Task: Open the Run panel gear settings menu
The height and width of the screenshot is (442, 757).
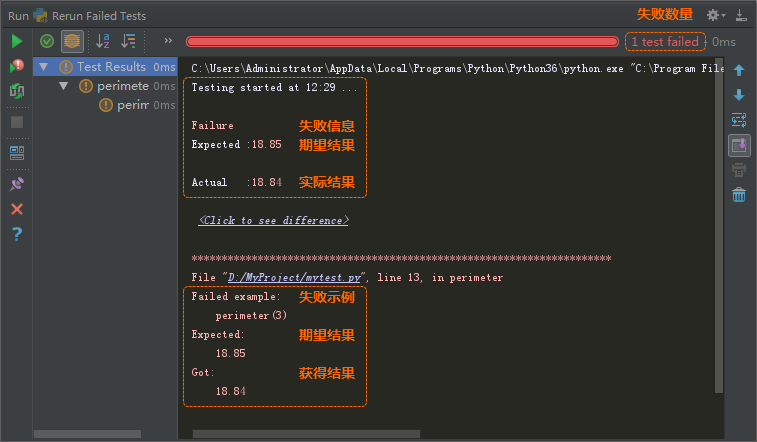Action: point(716,15)
